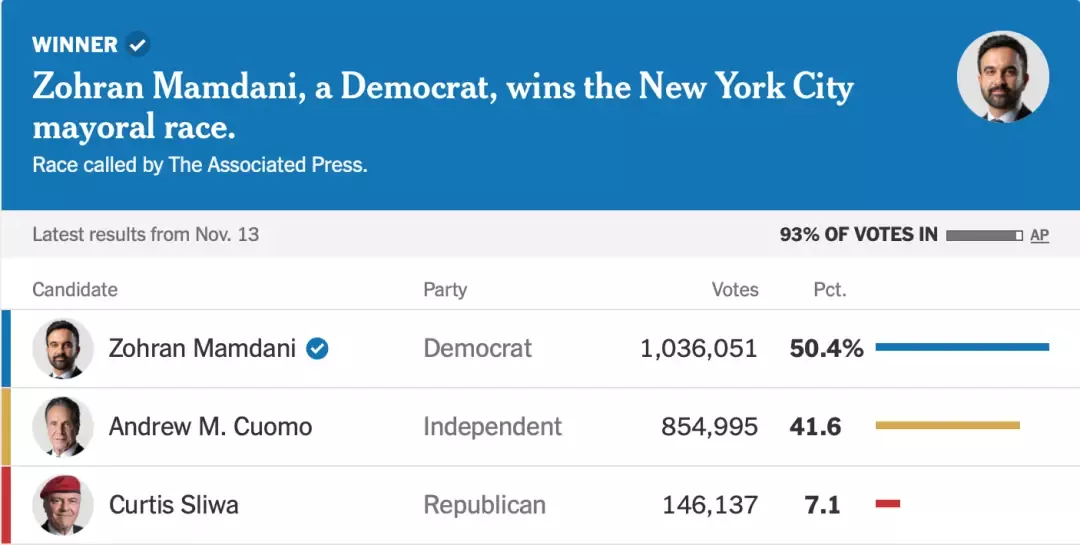
Task: Click the checkmark icon beside WINNER
Action: pos(138,45)
